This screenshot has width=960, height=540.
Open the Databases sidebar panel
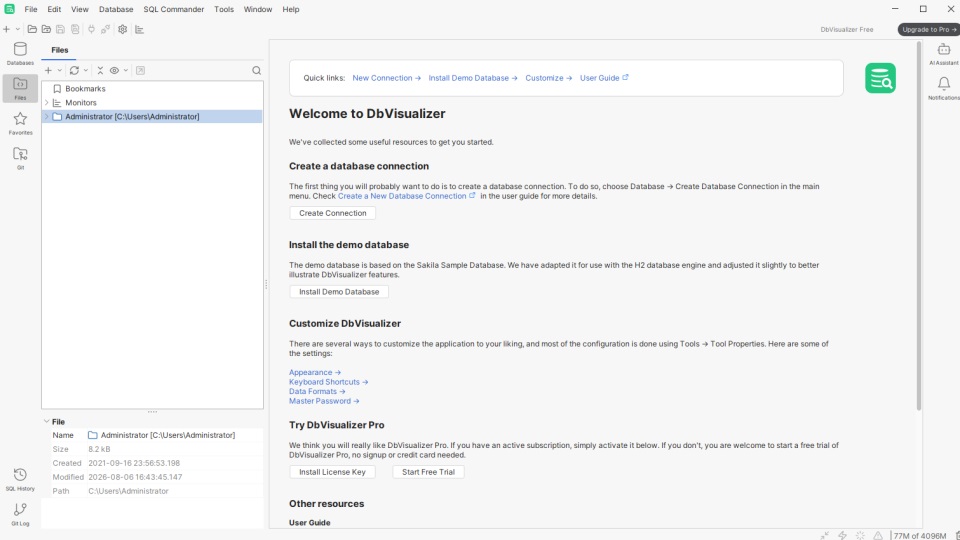click(20, 53)
